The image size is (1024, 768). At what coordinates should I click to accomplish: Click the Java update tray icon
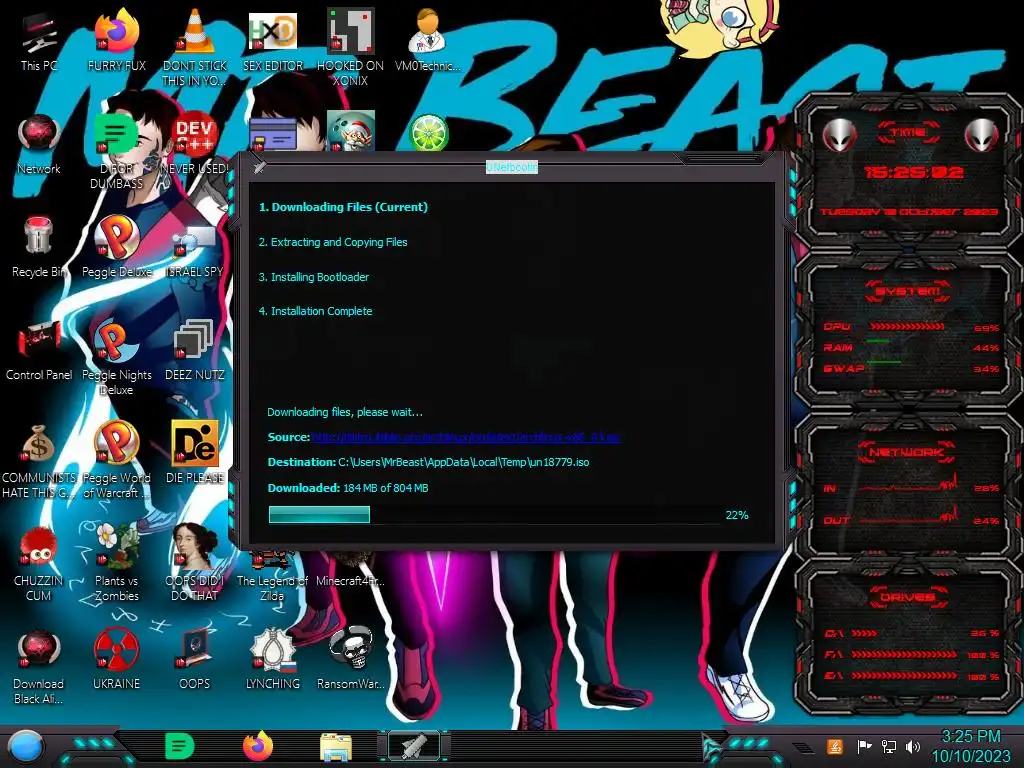coord(835,746)
